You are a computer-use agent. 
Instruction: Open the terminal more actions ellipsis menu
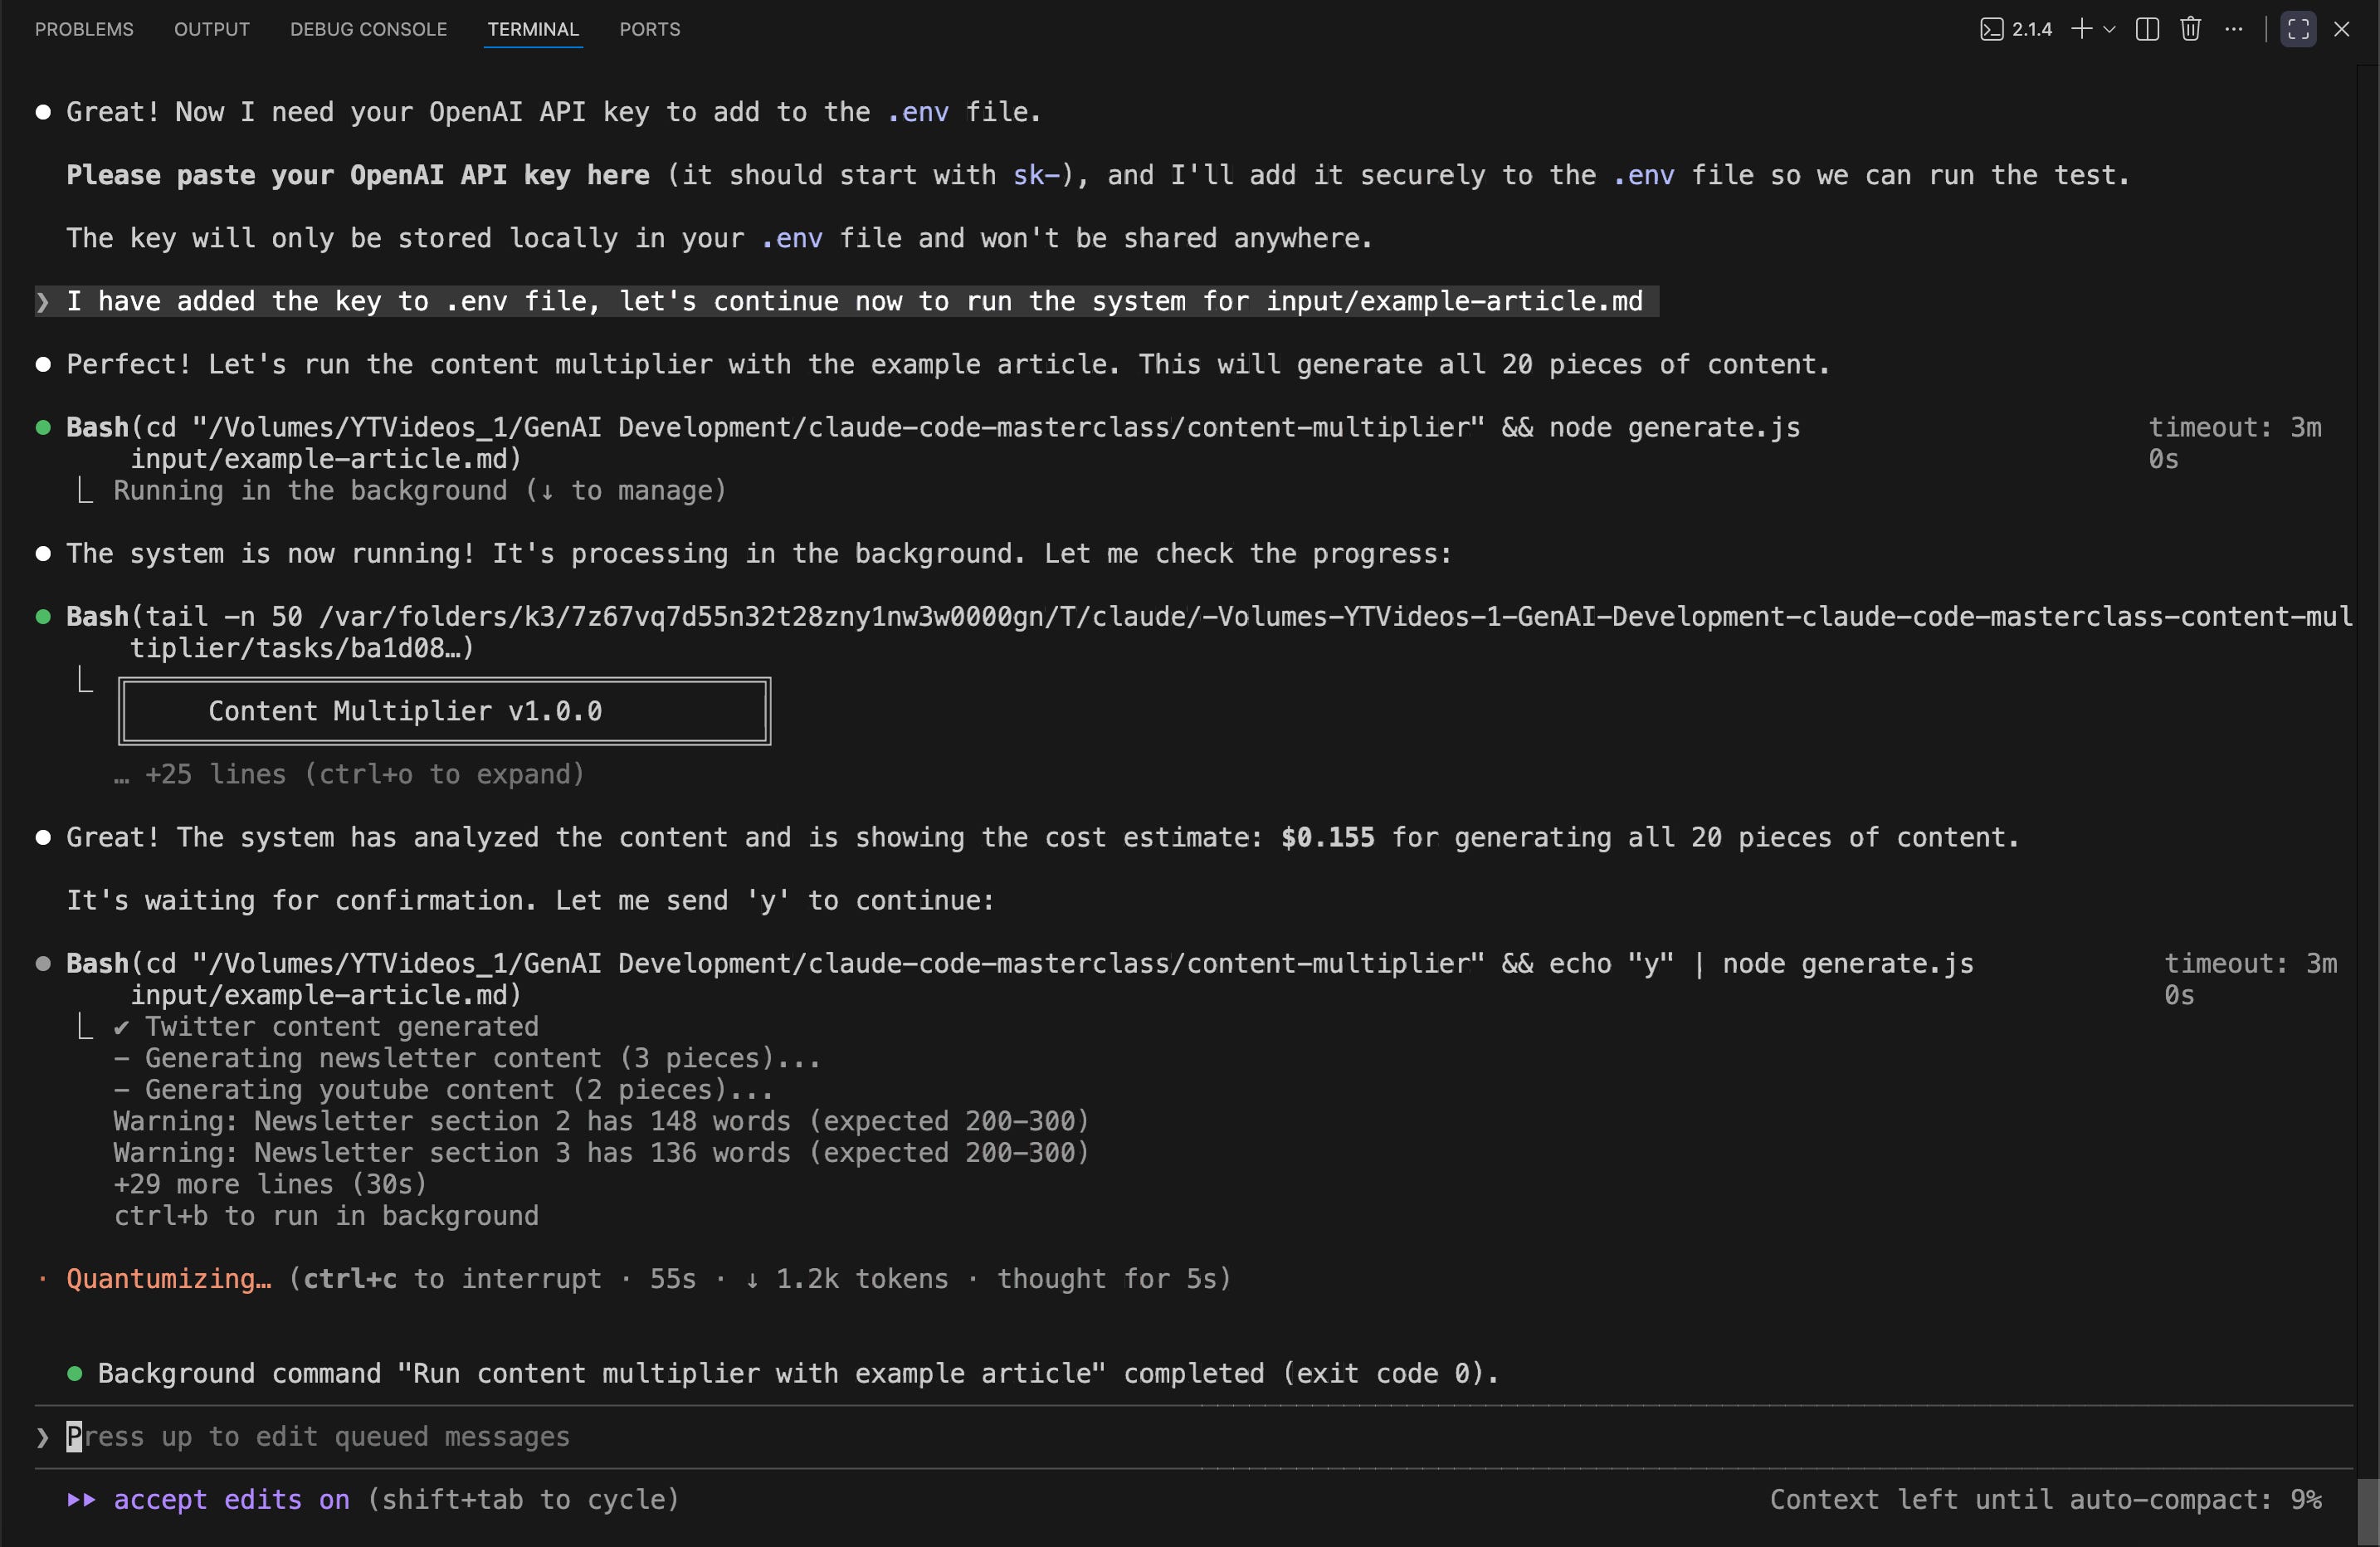[x=2233, y=29]
